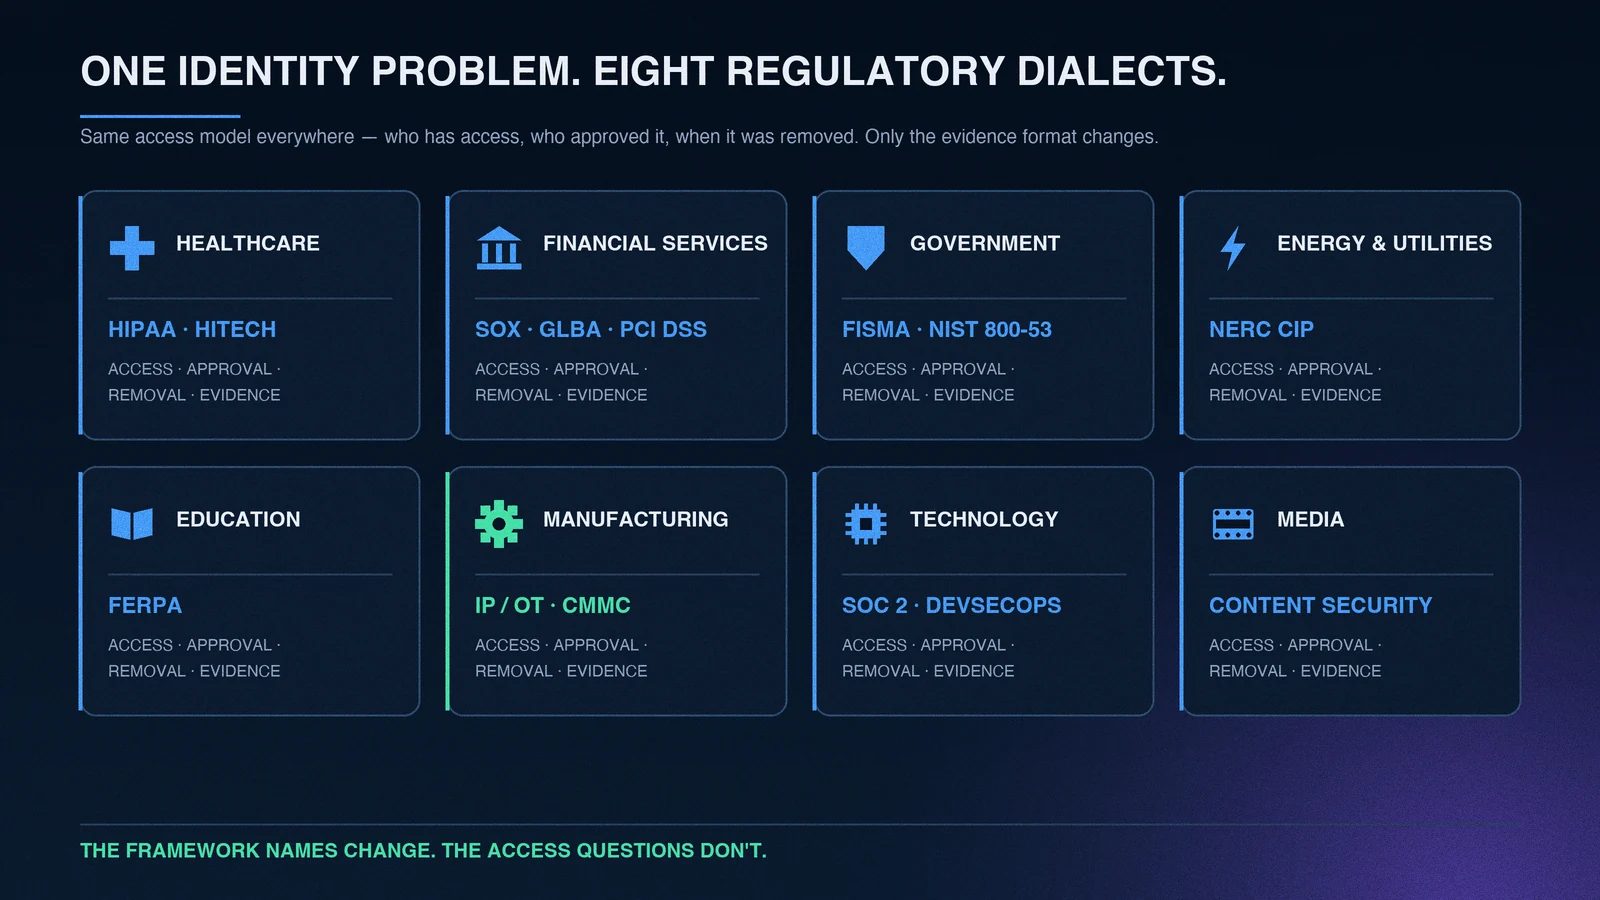Screen dimensions: 1600x900
Task: Click the green IP / OT · CMMC label
Action: [553, 605]
